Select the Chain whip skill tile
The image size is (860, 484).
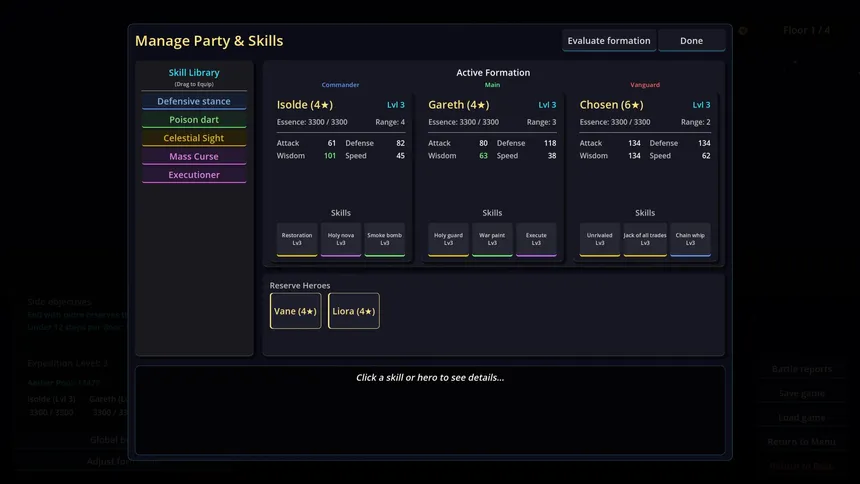pos(690,239)
